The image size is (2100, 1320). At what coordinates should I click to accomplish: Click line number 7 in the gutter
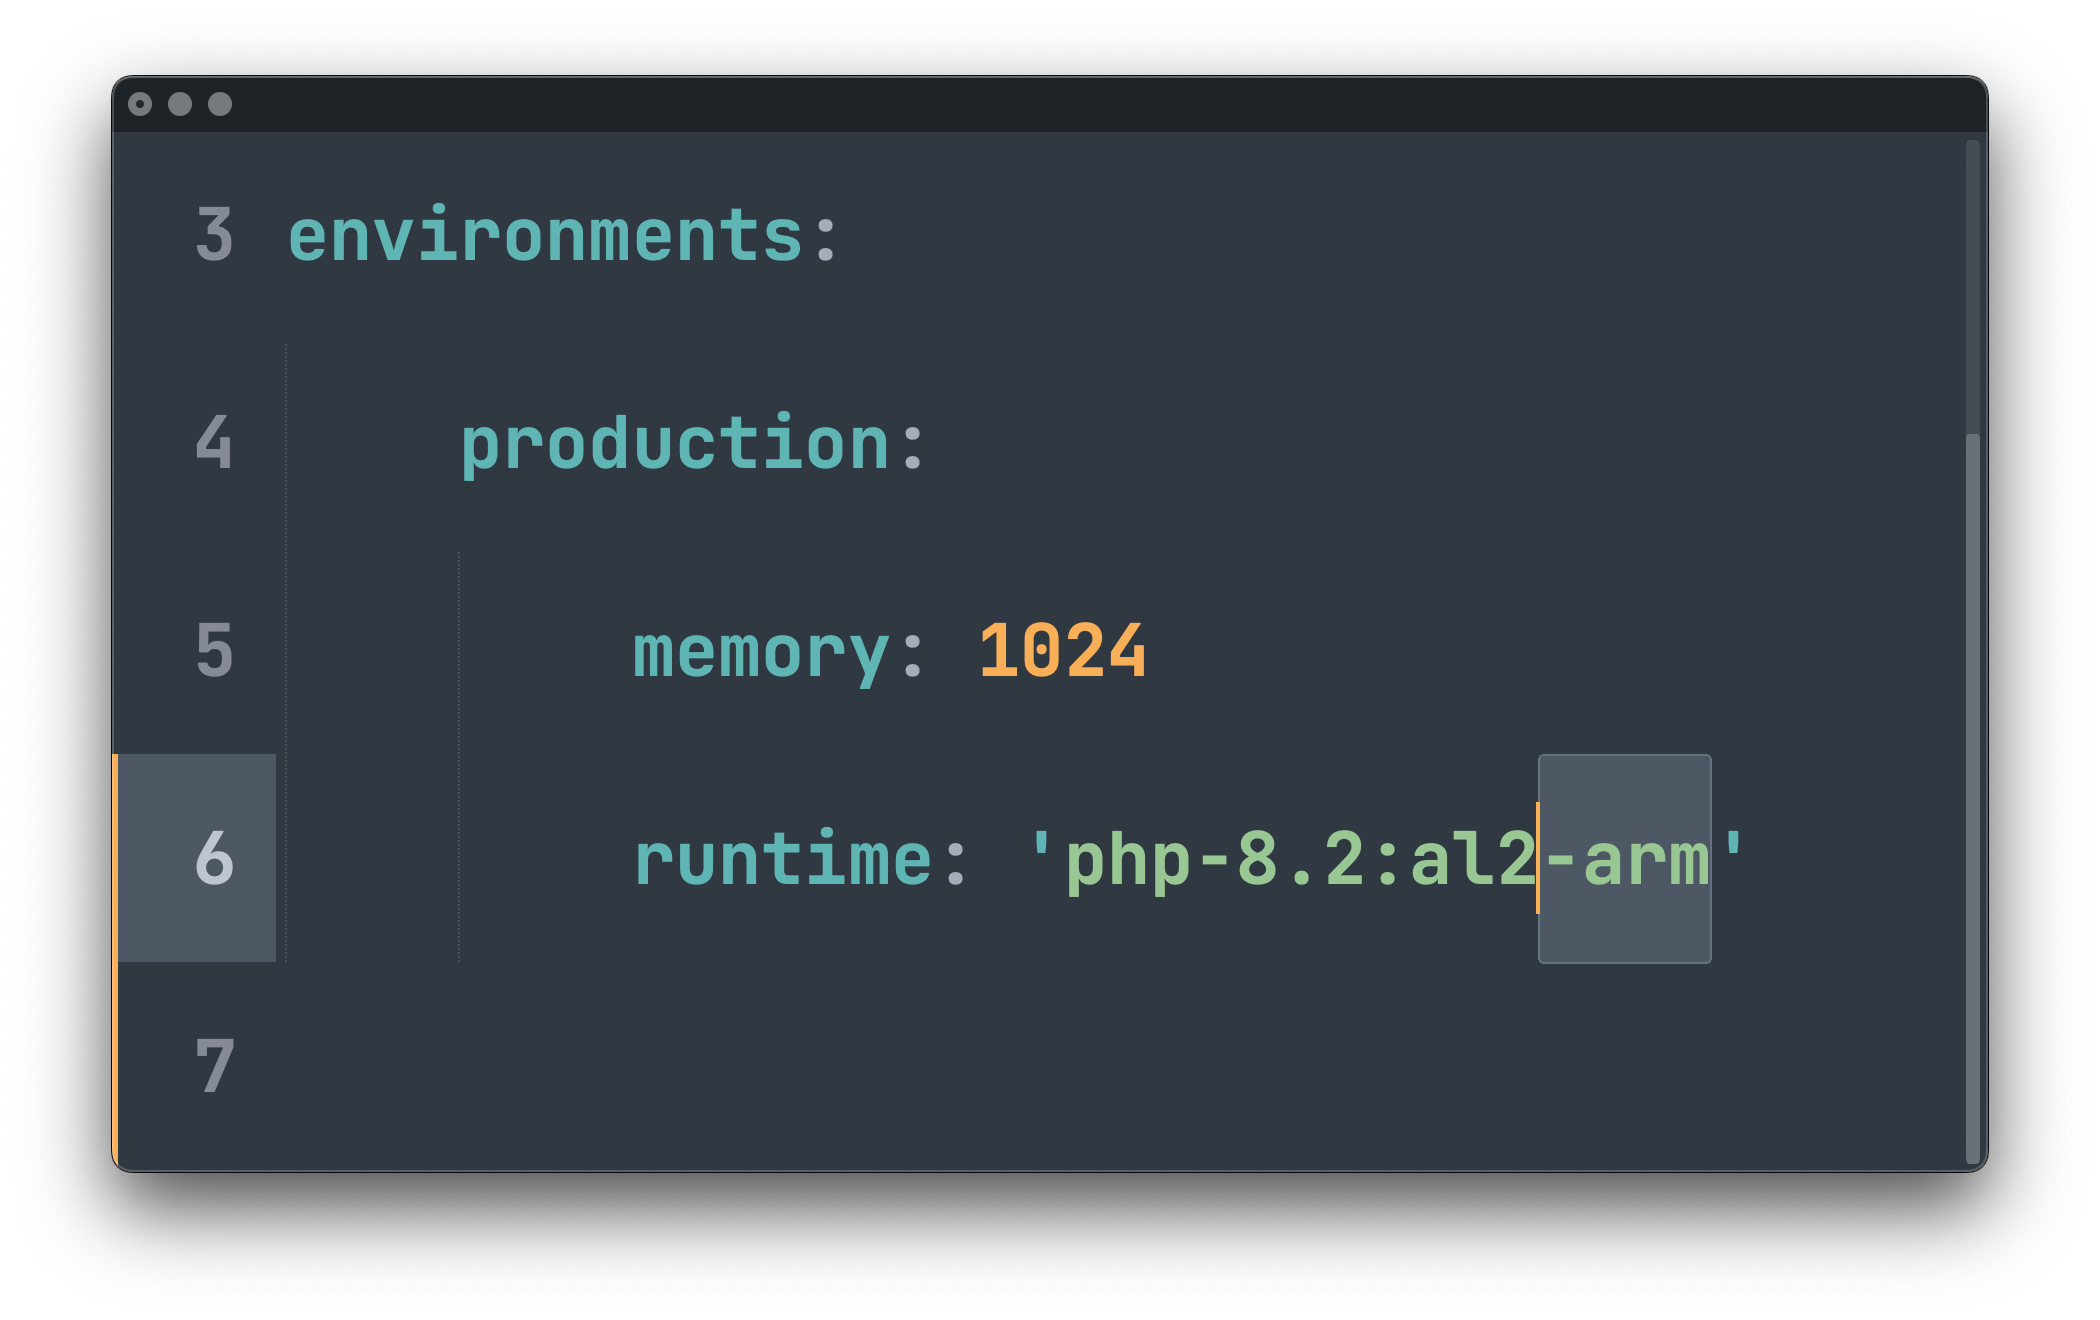[x=214, y=1066]
